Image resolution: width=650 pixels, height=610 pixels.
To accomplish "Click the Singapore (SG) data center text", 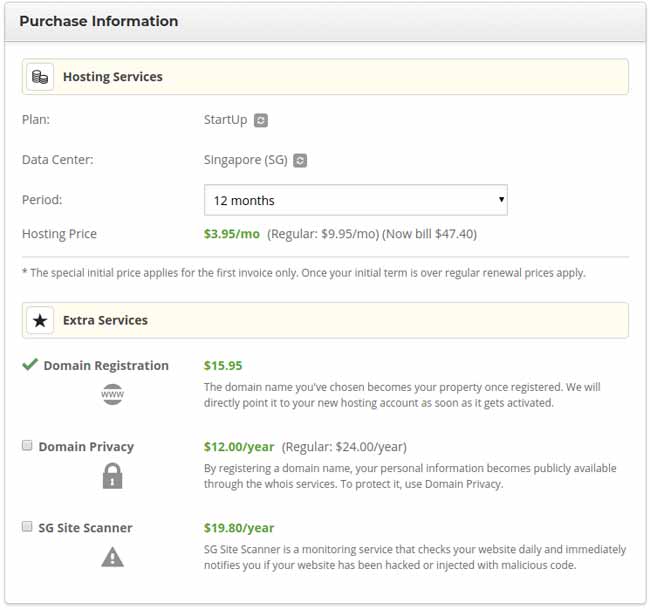I will [x=245, y=160].
